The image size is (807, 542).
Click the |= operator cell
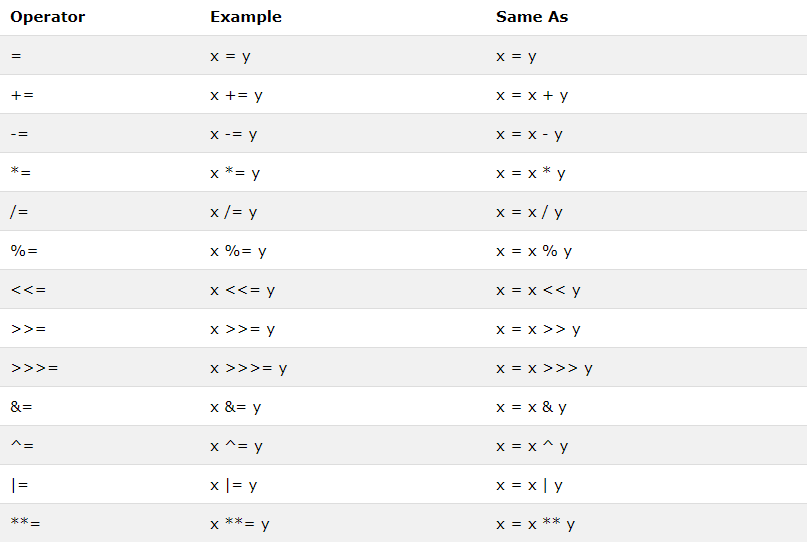[19, 485]
